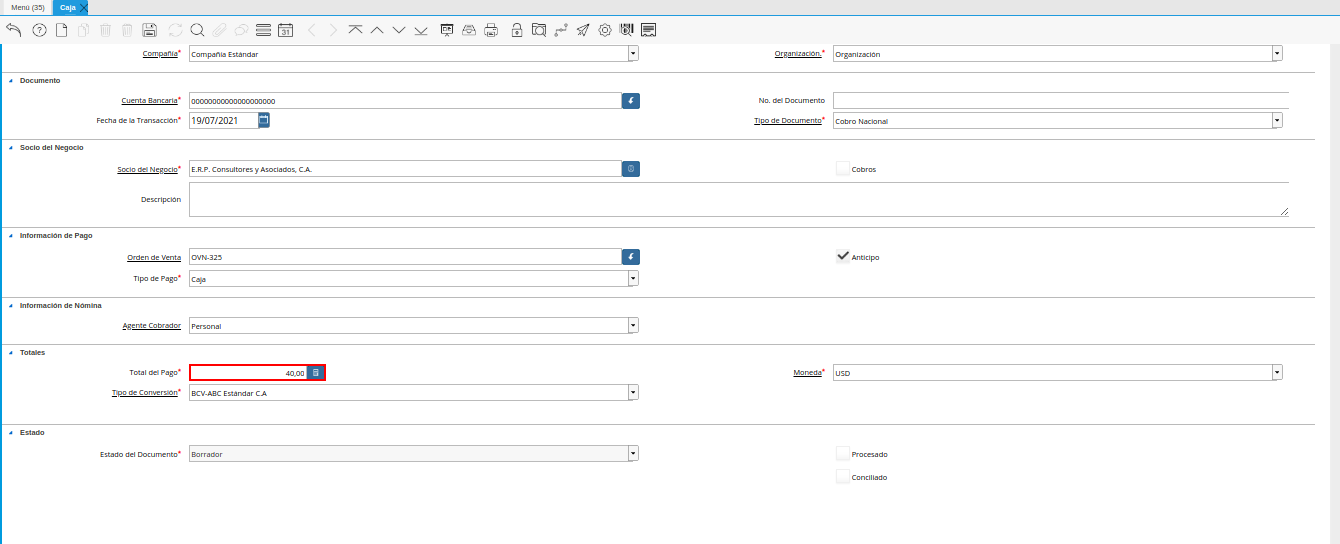Click the Agente Cobrador label link
The height and width of the screenshot is (544, 1340).
pyautogui.click(x=151, y=325)
